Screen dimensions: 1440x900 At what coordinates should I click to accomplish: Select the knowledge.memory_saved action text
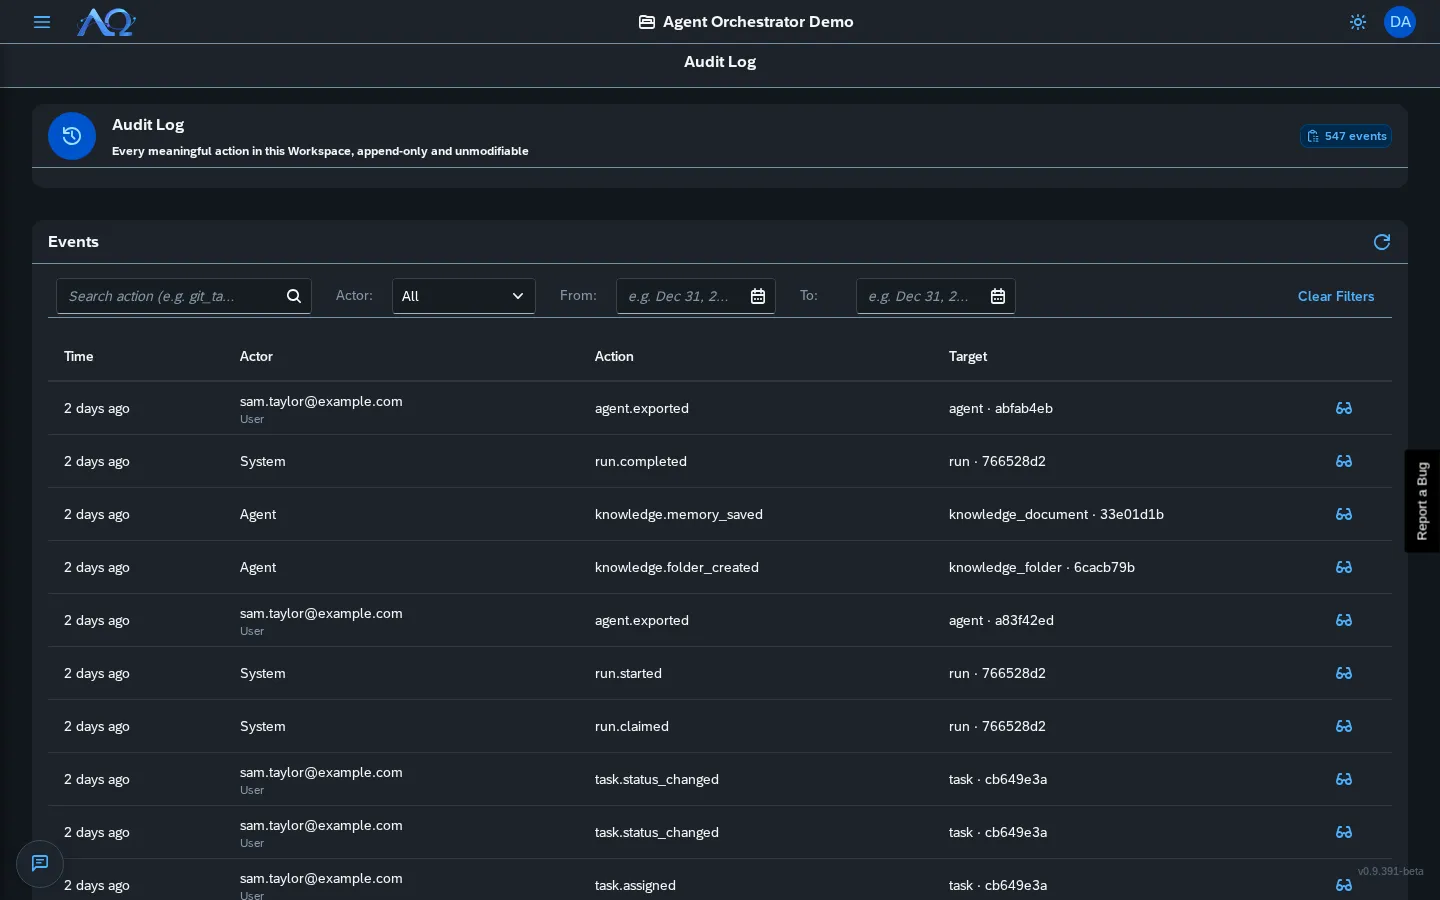[x=679, y=514]
